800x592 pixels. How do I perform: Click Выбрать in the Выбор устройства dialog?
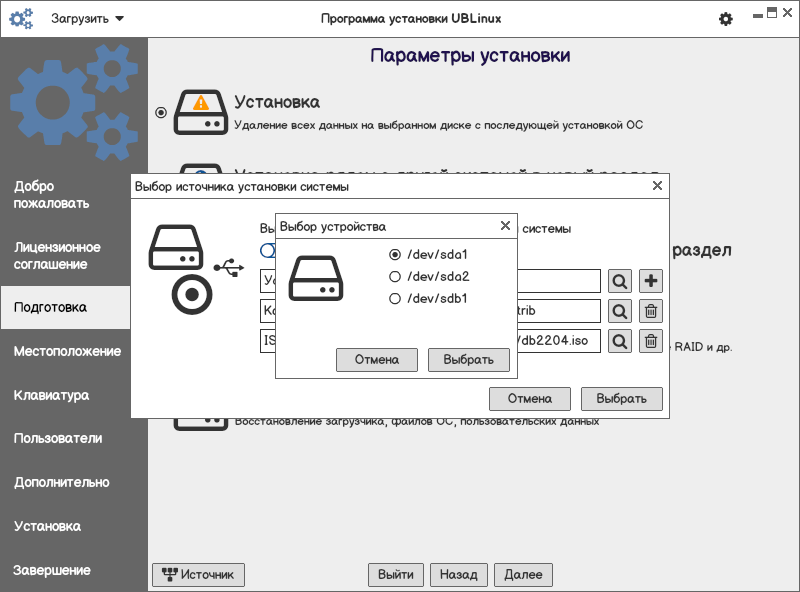pos(468,360)
